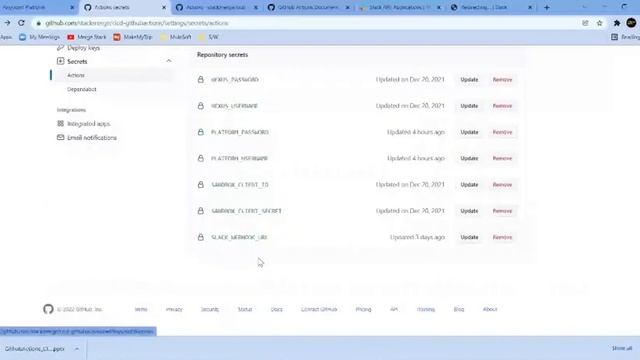
Task: Update the SANDBOX_CLIENT_ID secret
Action: click(x=469, y=184)
